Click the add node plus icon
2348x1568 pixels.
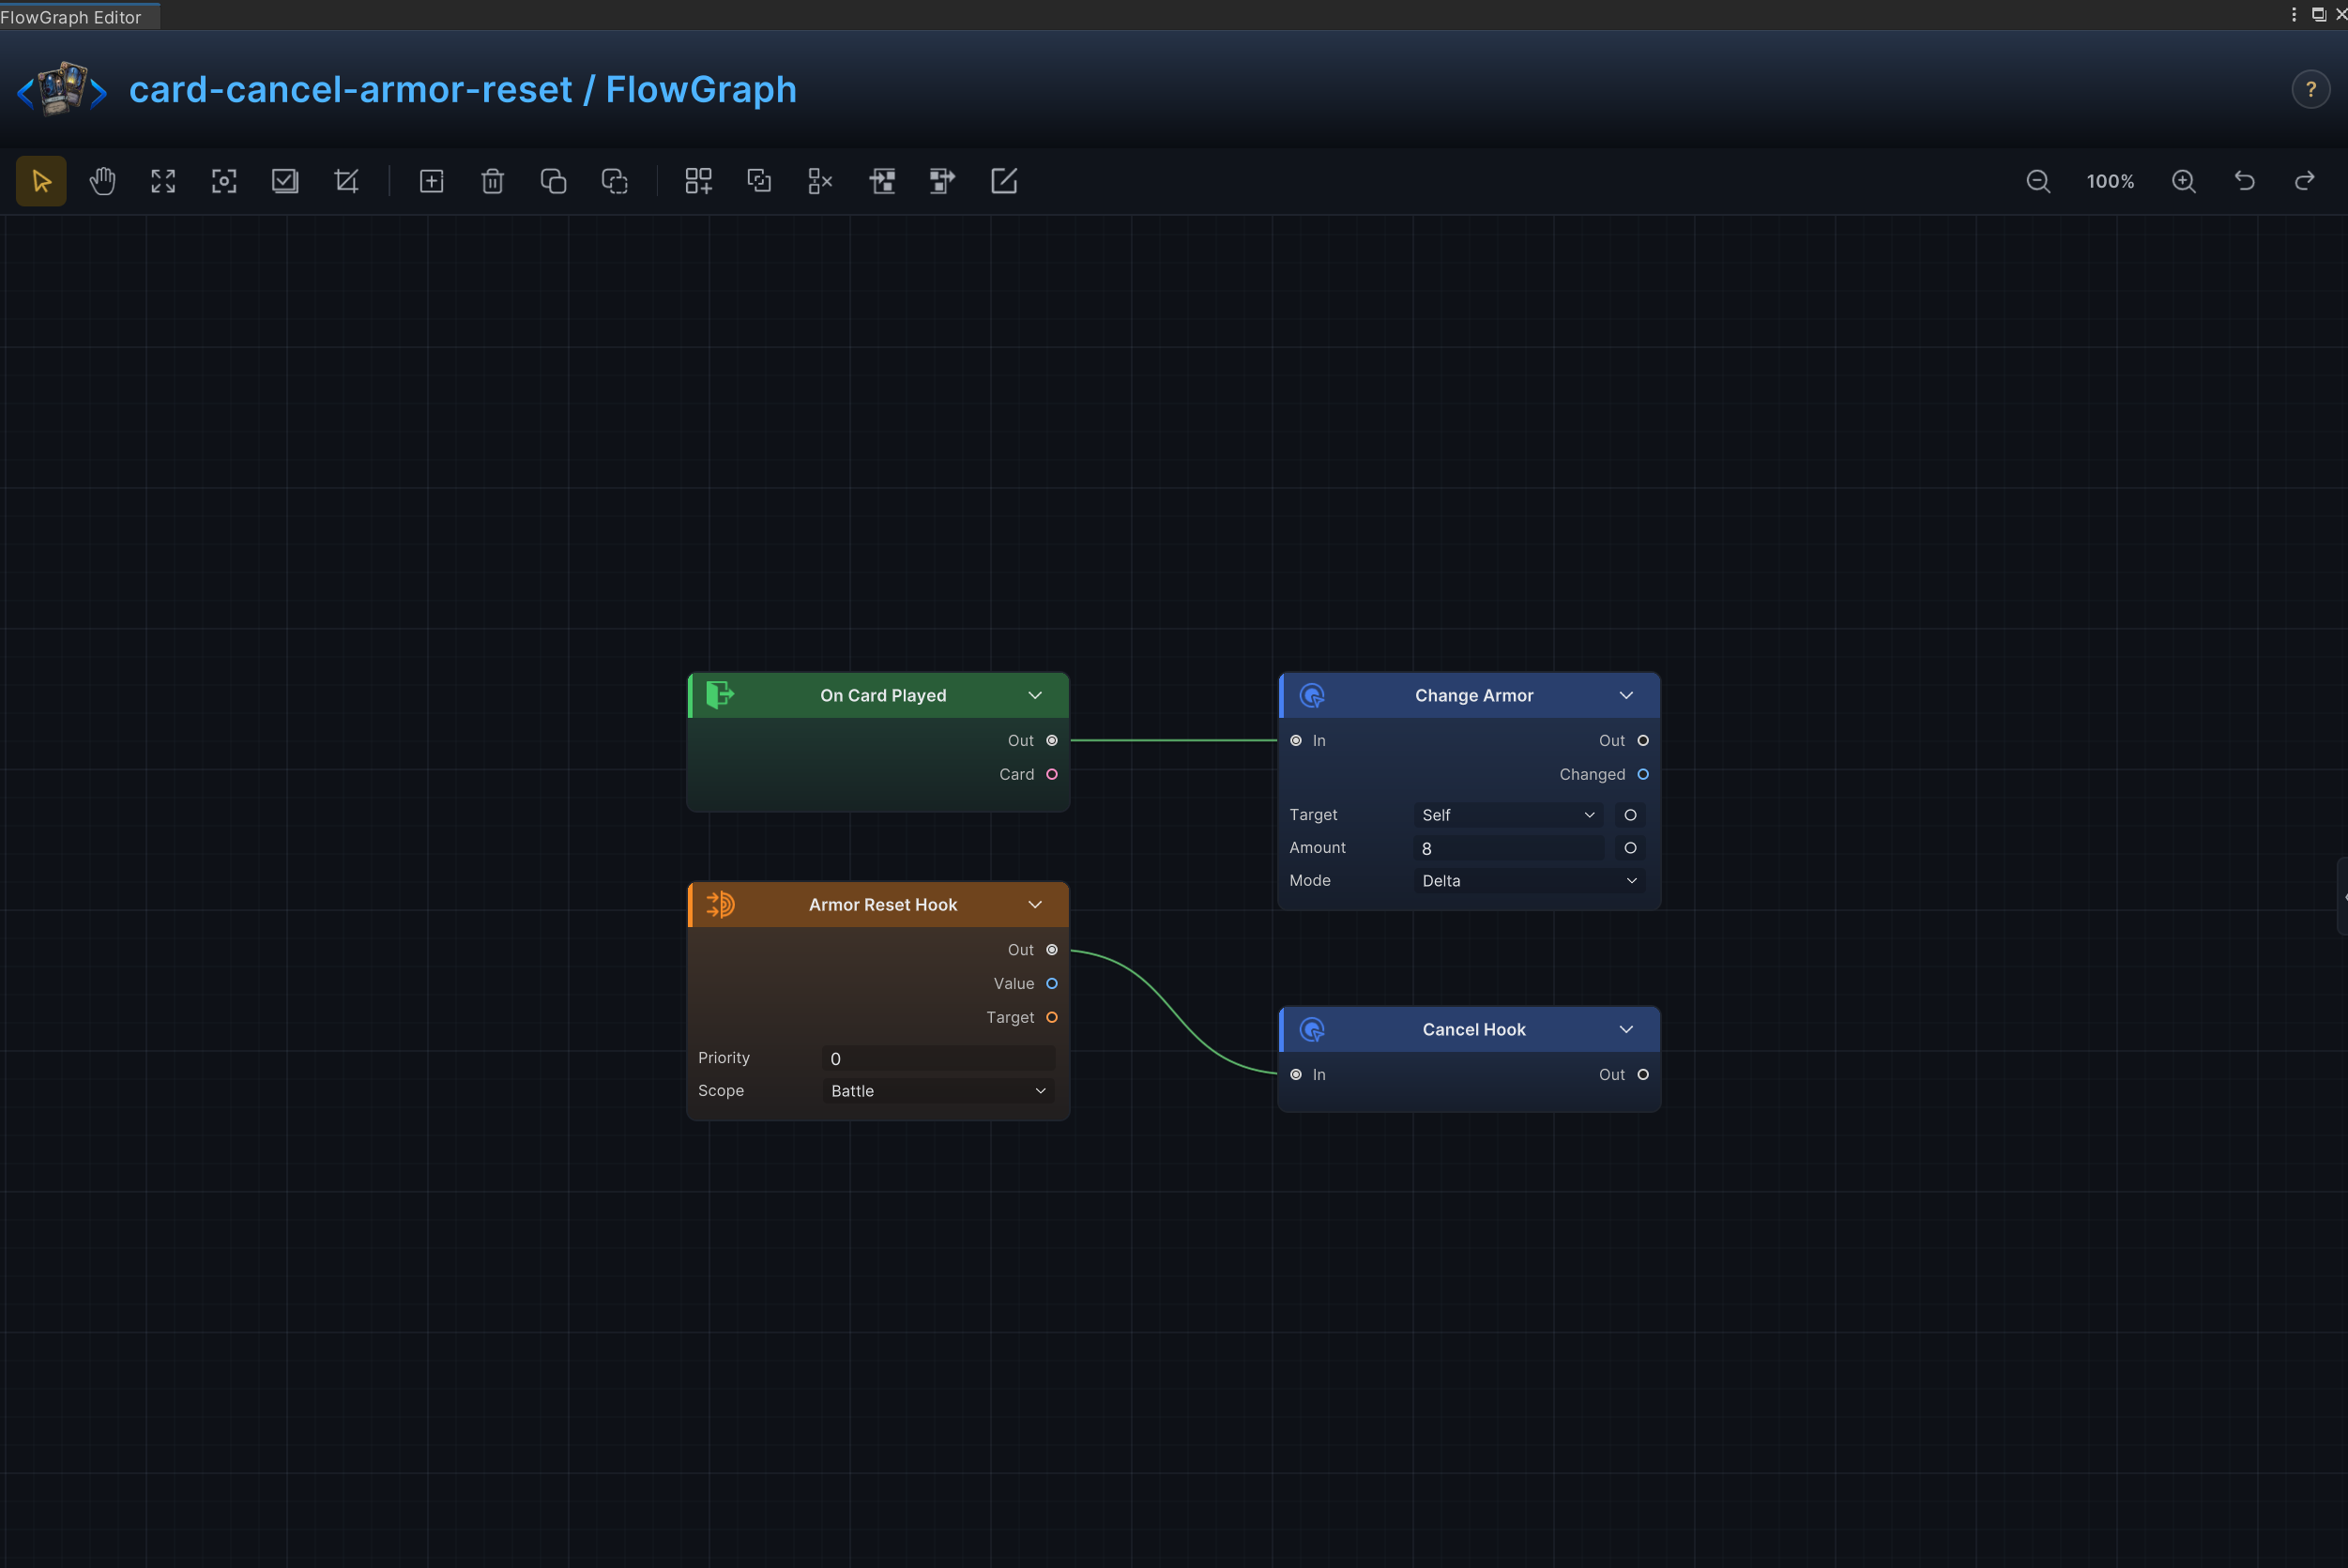point(431,181)
